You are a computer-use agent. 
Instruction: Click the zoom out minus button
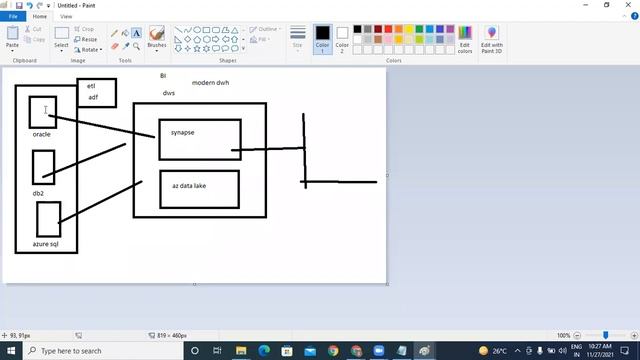tap(577, 336)
